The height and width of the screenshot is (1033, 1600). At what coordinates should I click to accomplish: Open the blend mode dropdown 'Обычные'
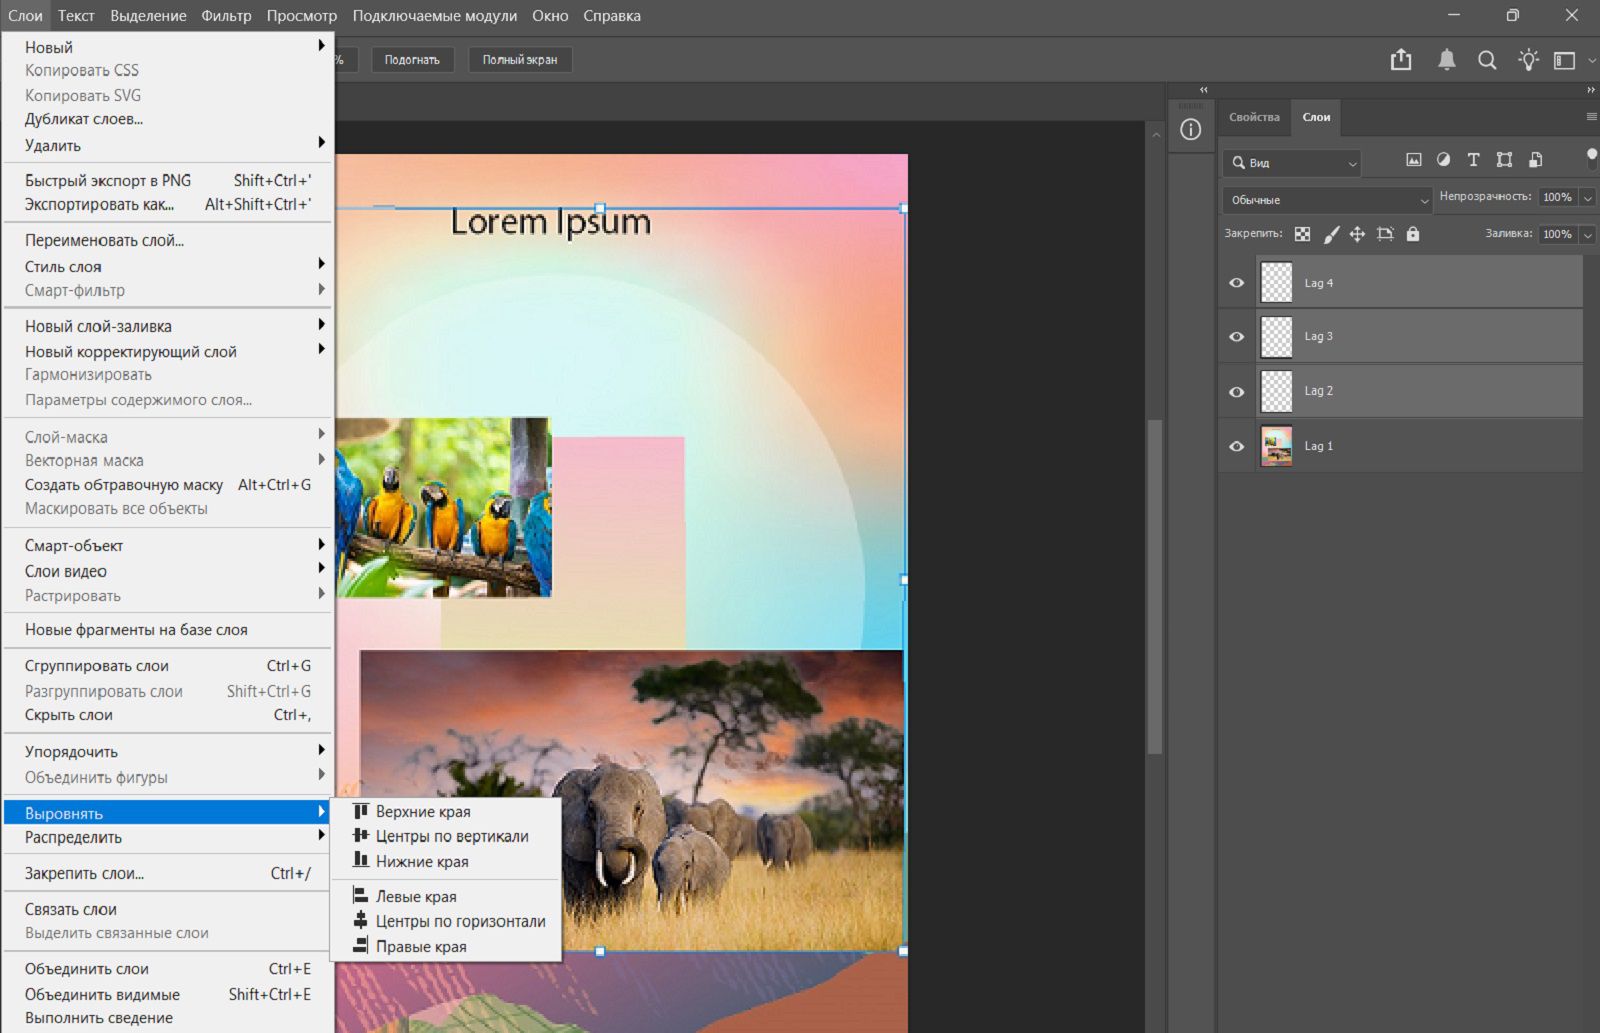pos(1327,200)
